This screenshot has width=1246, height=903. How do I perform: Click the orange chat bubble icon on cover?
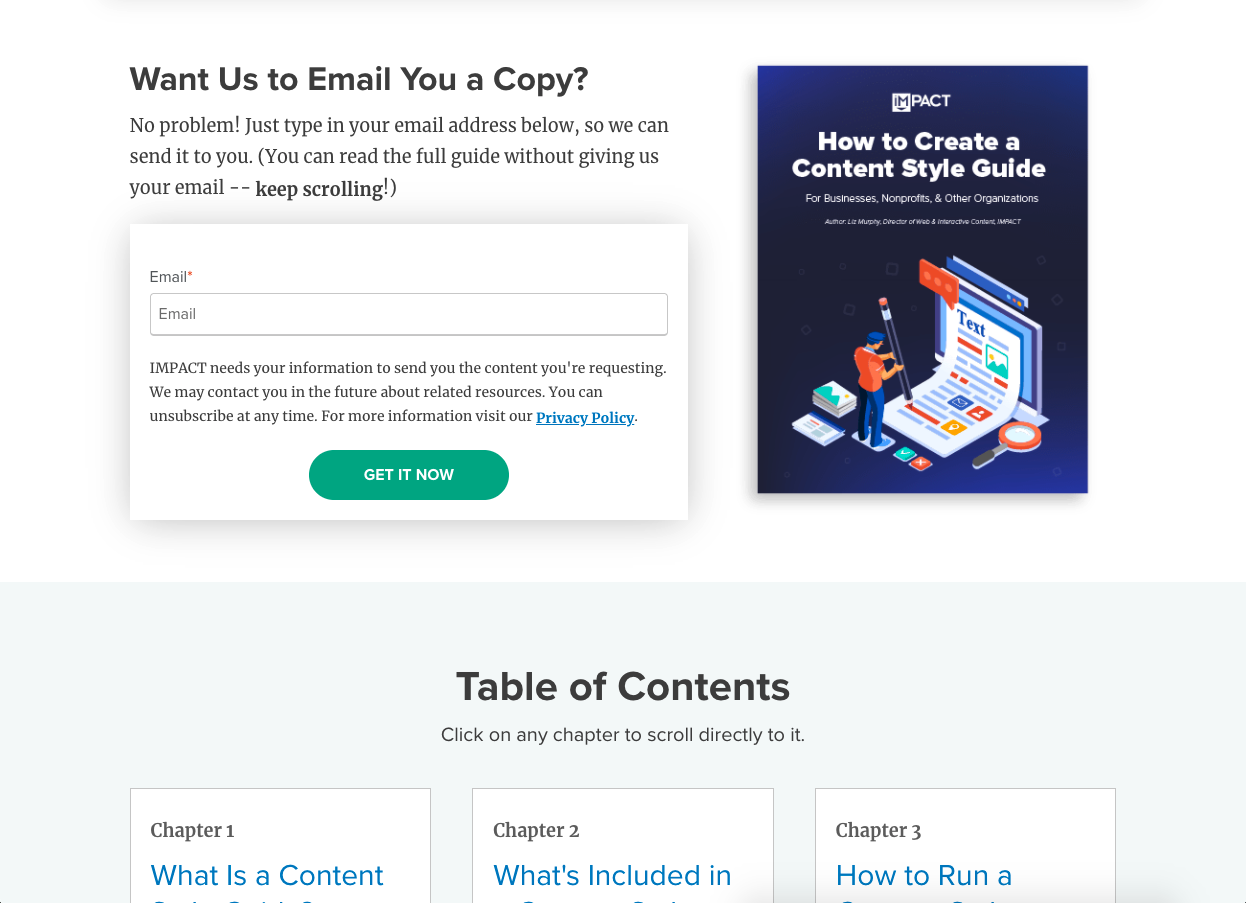pyautogui.click(x=939, y=280)
